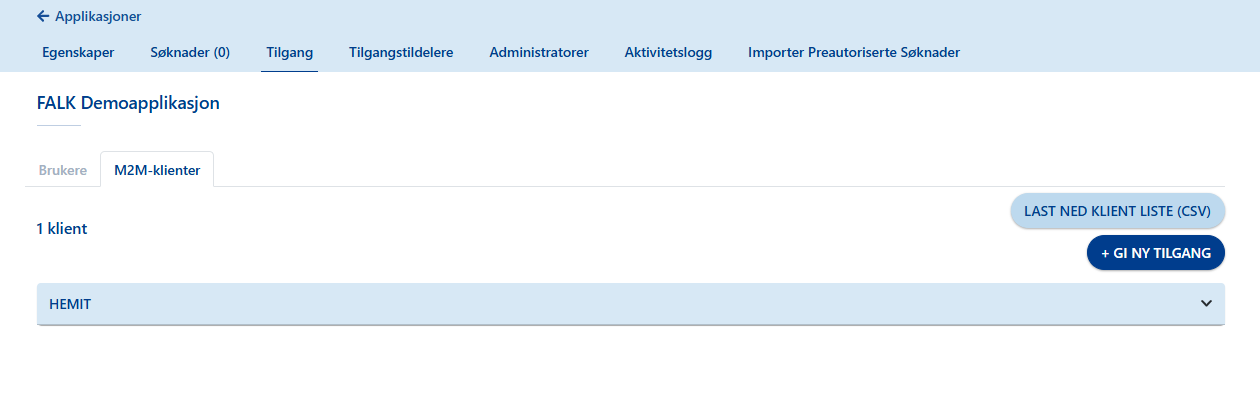Click the active underline beneath Tilgang tab
The height and width of the screenshot is (400, 1260).
tap(289, 71)
